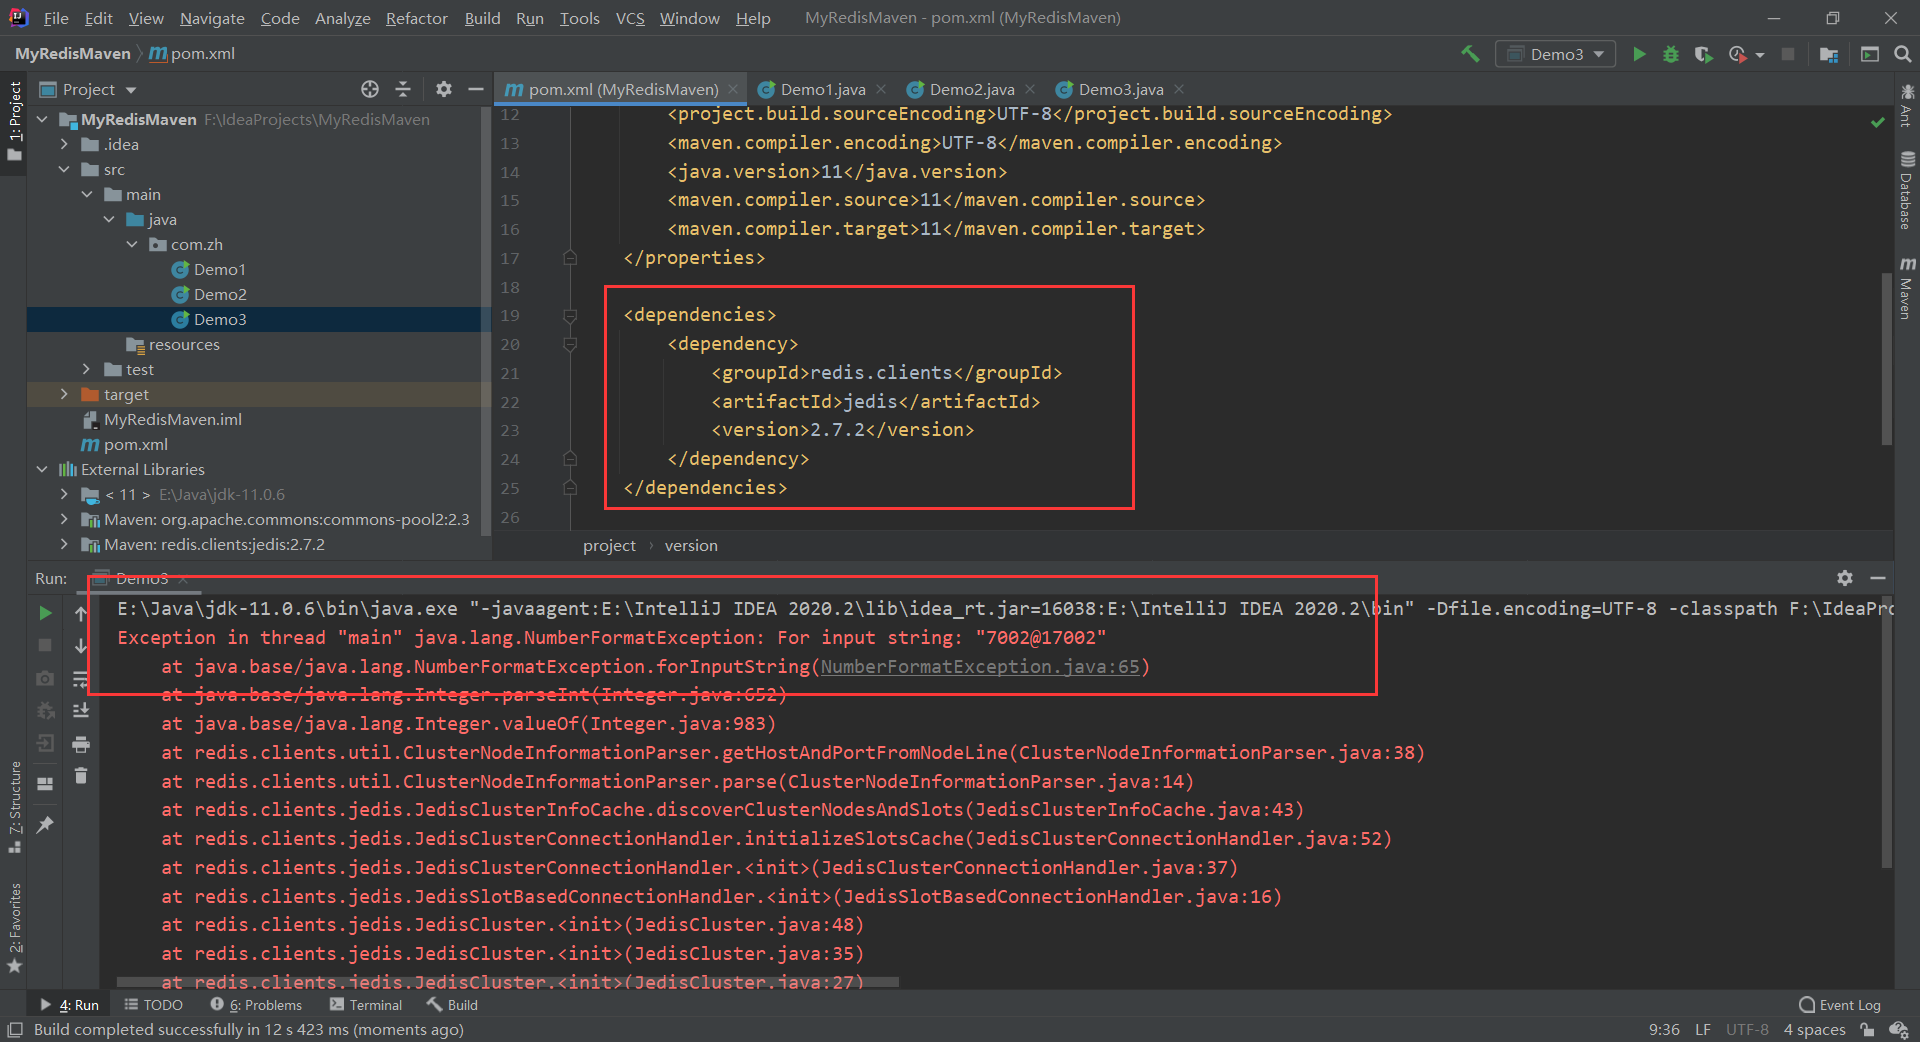Toggle the Database tool window stripe button

[1907, 191]
